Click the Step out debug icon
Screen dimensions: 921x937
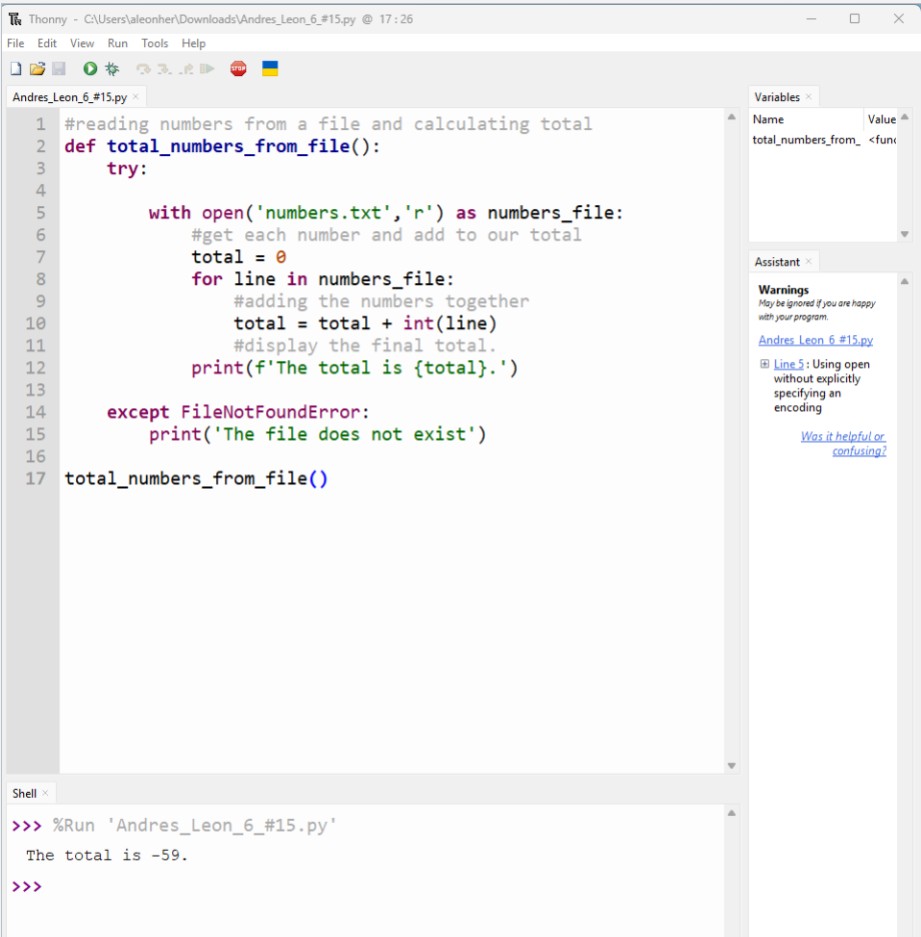pyautogui.click(x=186, y=69)
